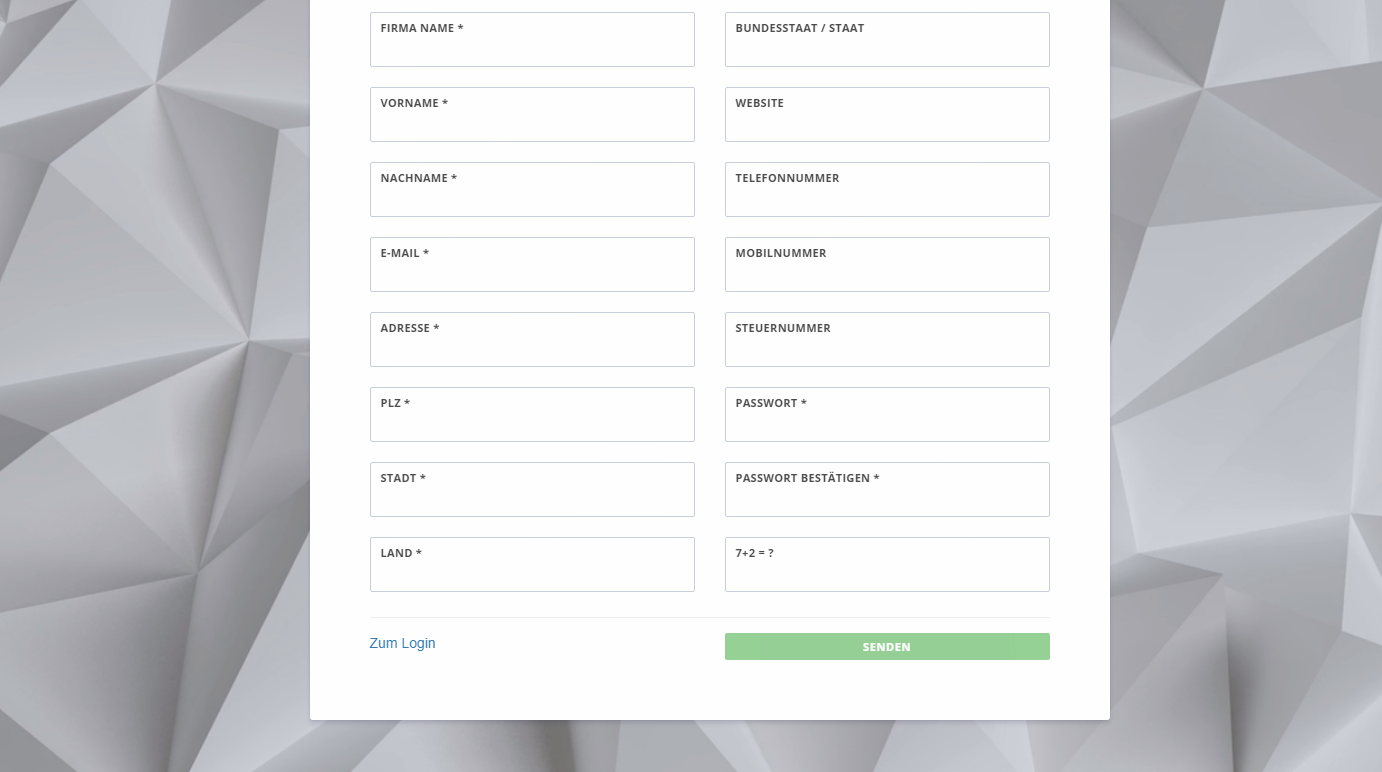The width and height of the screenshot is (1382, 772).
Task: Click the 7+2 captcha answer field
Action: click(x=887, y=572)
